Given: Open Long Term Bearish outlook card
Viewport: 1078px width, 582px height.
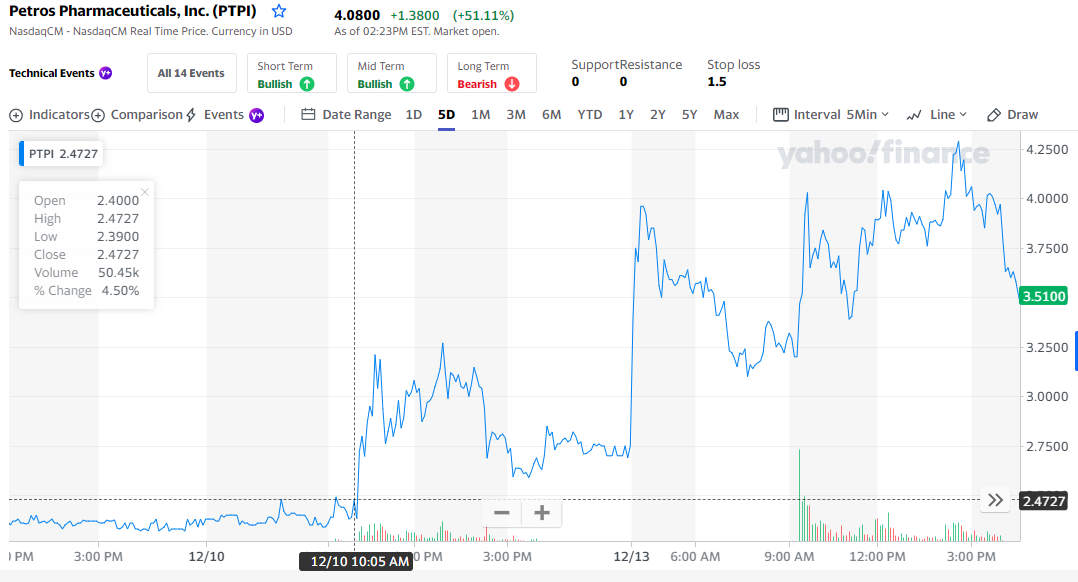Looking at the screenshot, I should coord(492,73).
